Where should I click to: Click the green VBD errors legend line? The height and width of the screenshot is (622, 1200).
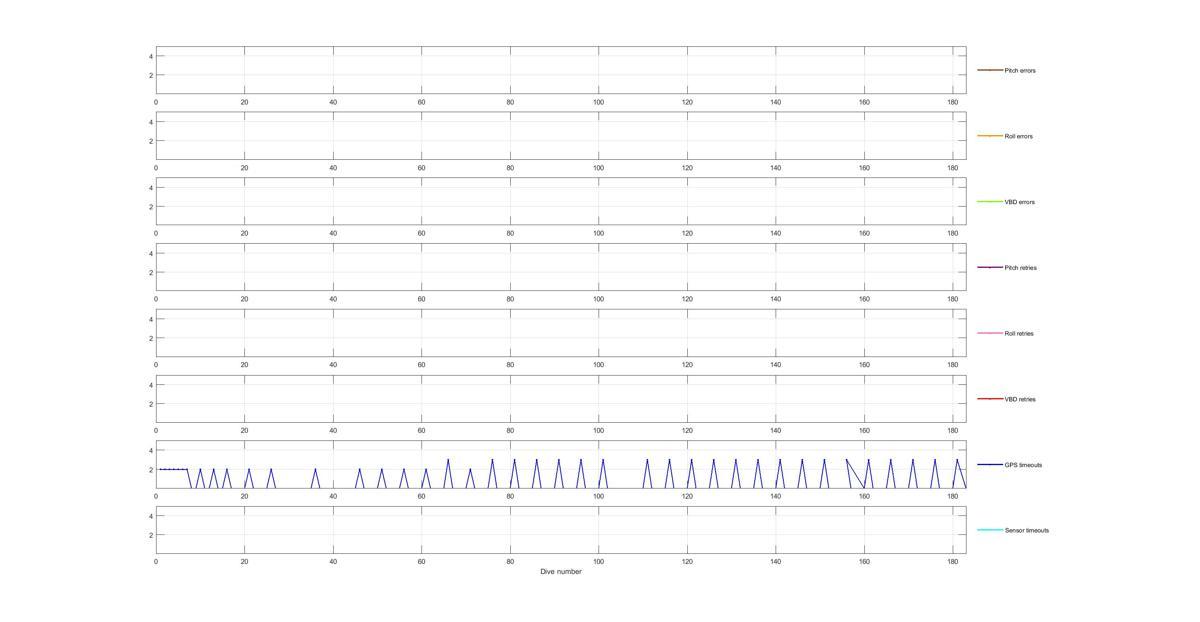(x=990, y=202)
